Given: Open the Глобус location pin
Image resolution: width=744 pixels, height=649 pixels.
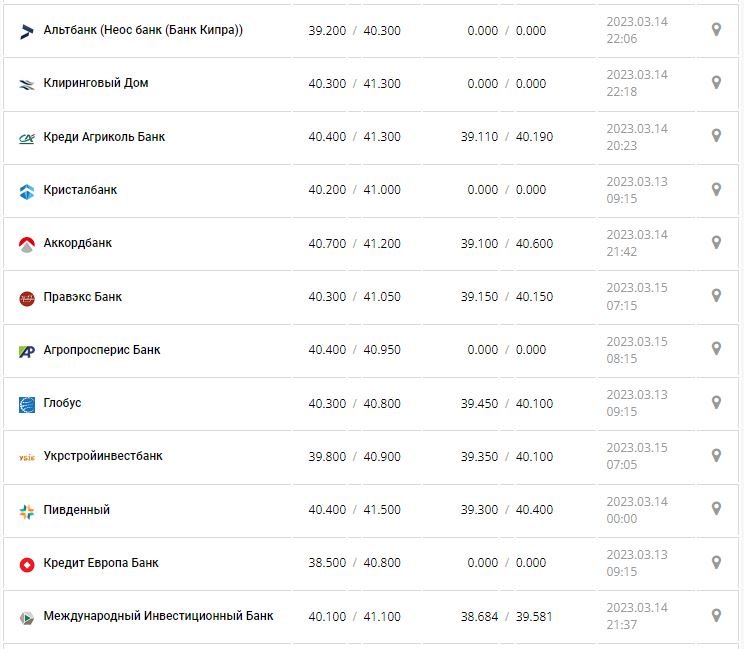Looking at the screenshot, I should tap(716, 402).
